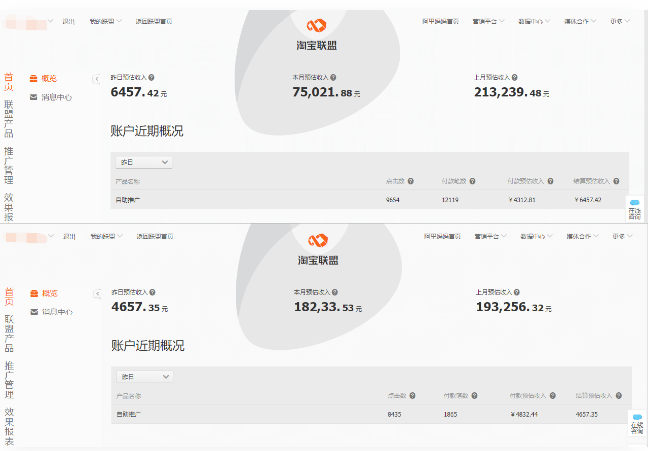Click the table row containing 8435 clicks
The height and width of the screenshot is (451, 648).
click(x=370, y=413)
